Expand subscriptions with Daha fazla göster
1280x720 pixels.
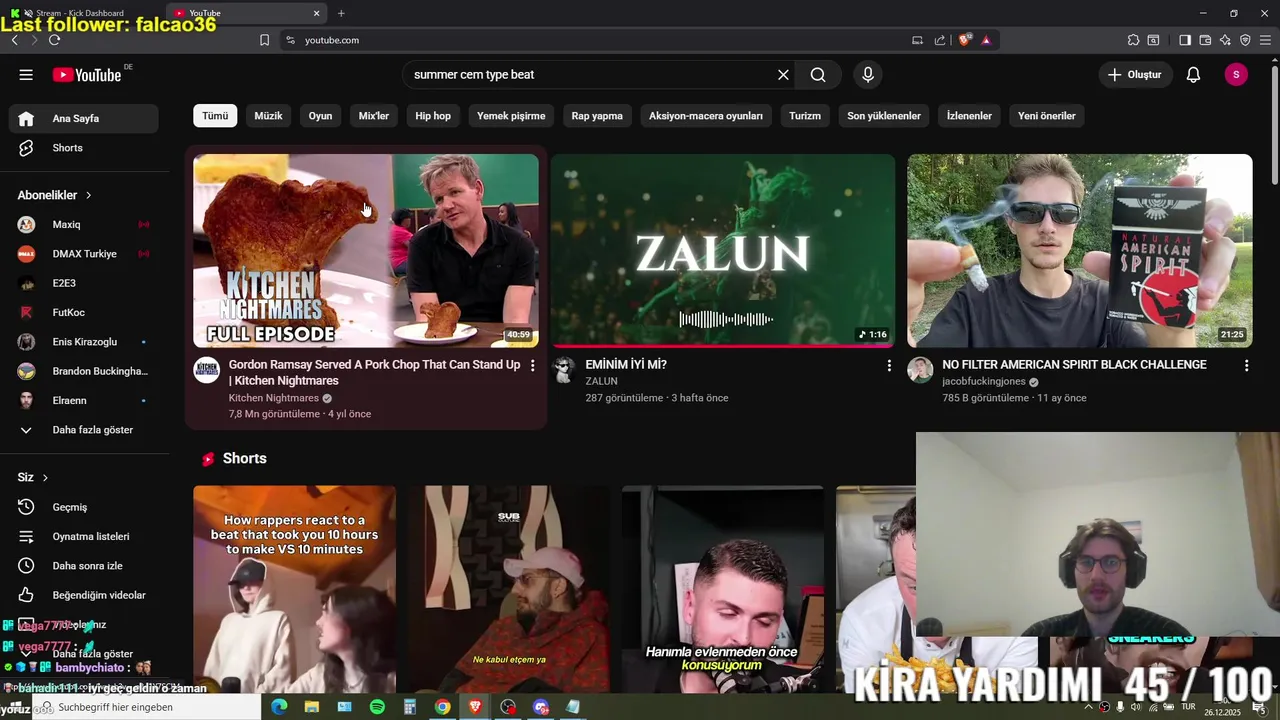click(84, 430)
